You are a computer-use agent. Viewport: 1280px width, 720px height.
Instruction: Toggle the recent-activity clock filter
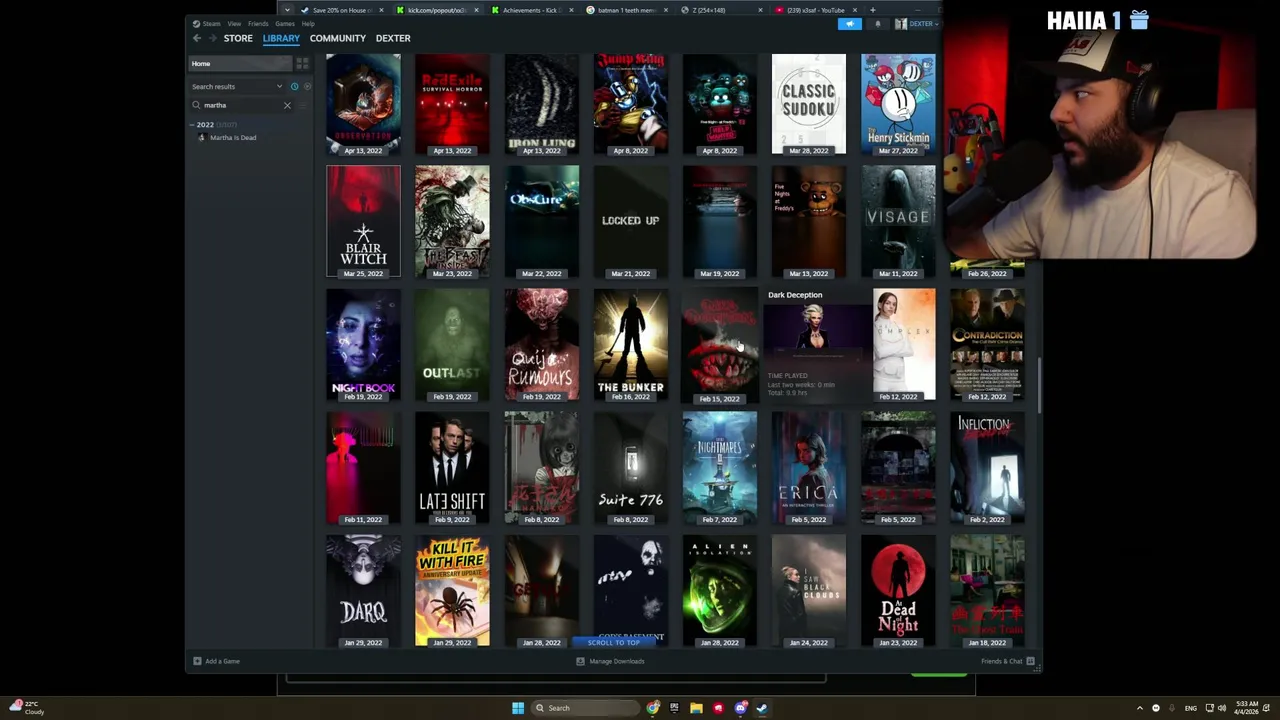(x=294, y=86)
